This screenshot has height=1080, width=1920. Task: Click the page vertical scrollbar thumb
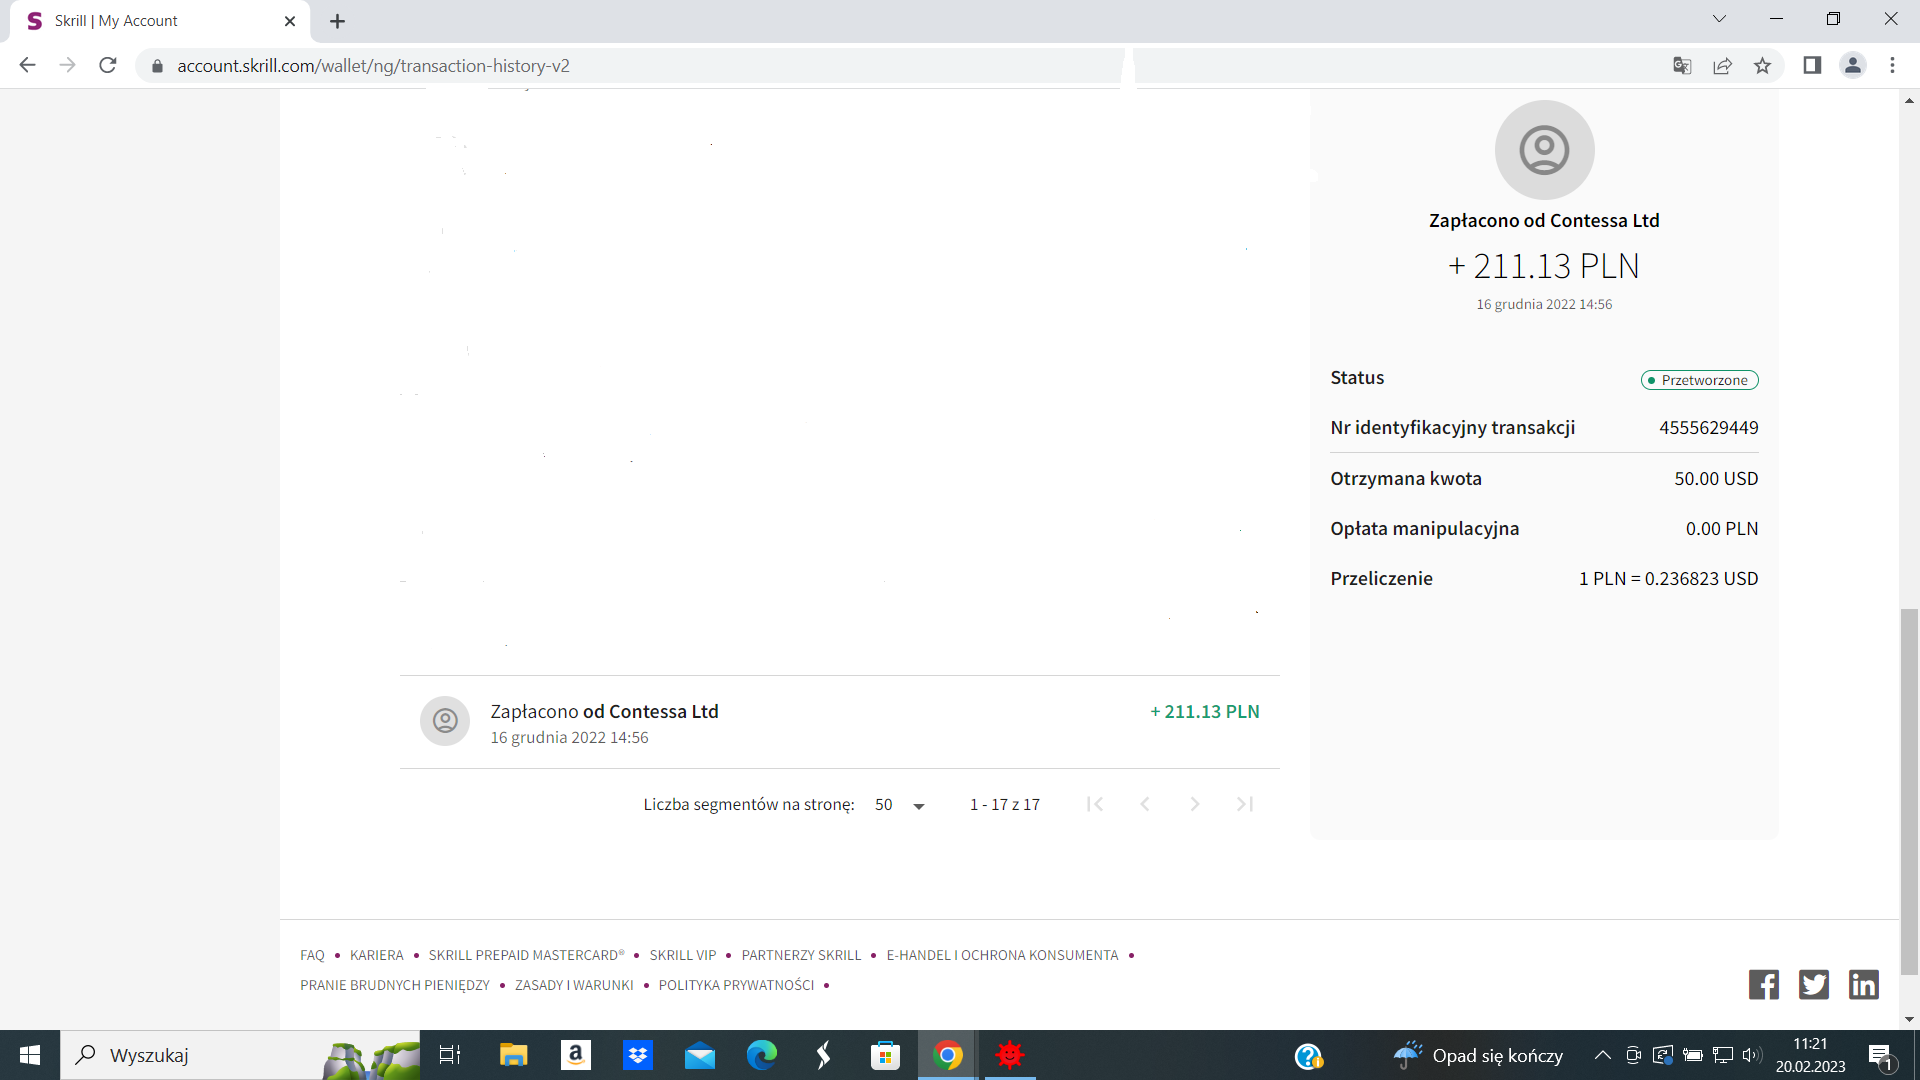point(1909,790)
